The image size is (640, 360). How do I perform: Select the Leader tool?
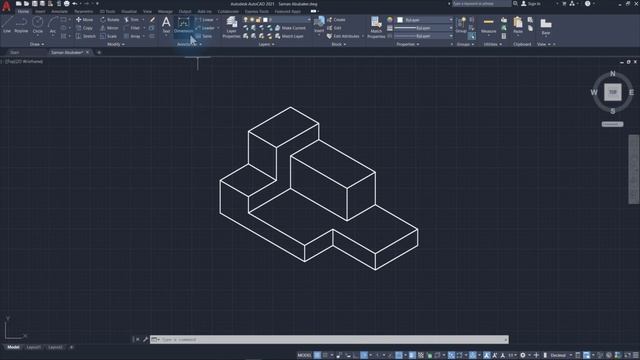click(205, 28)
